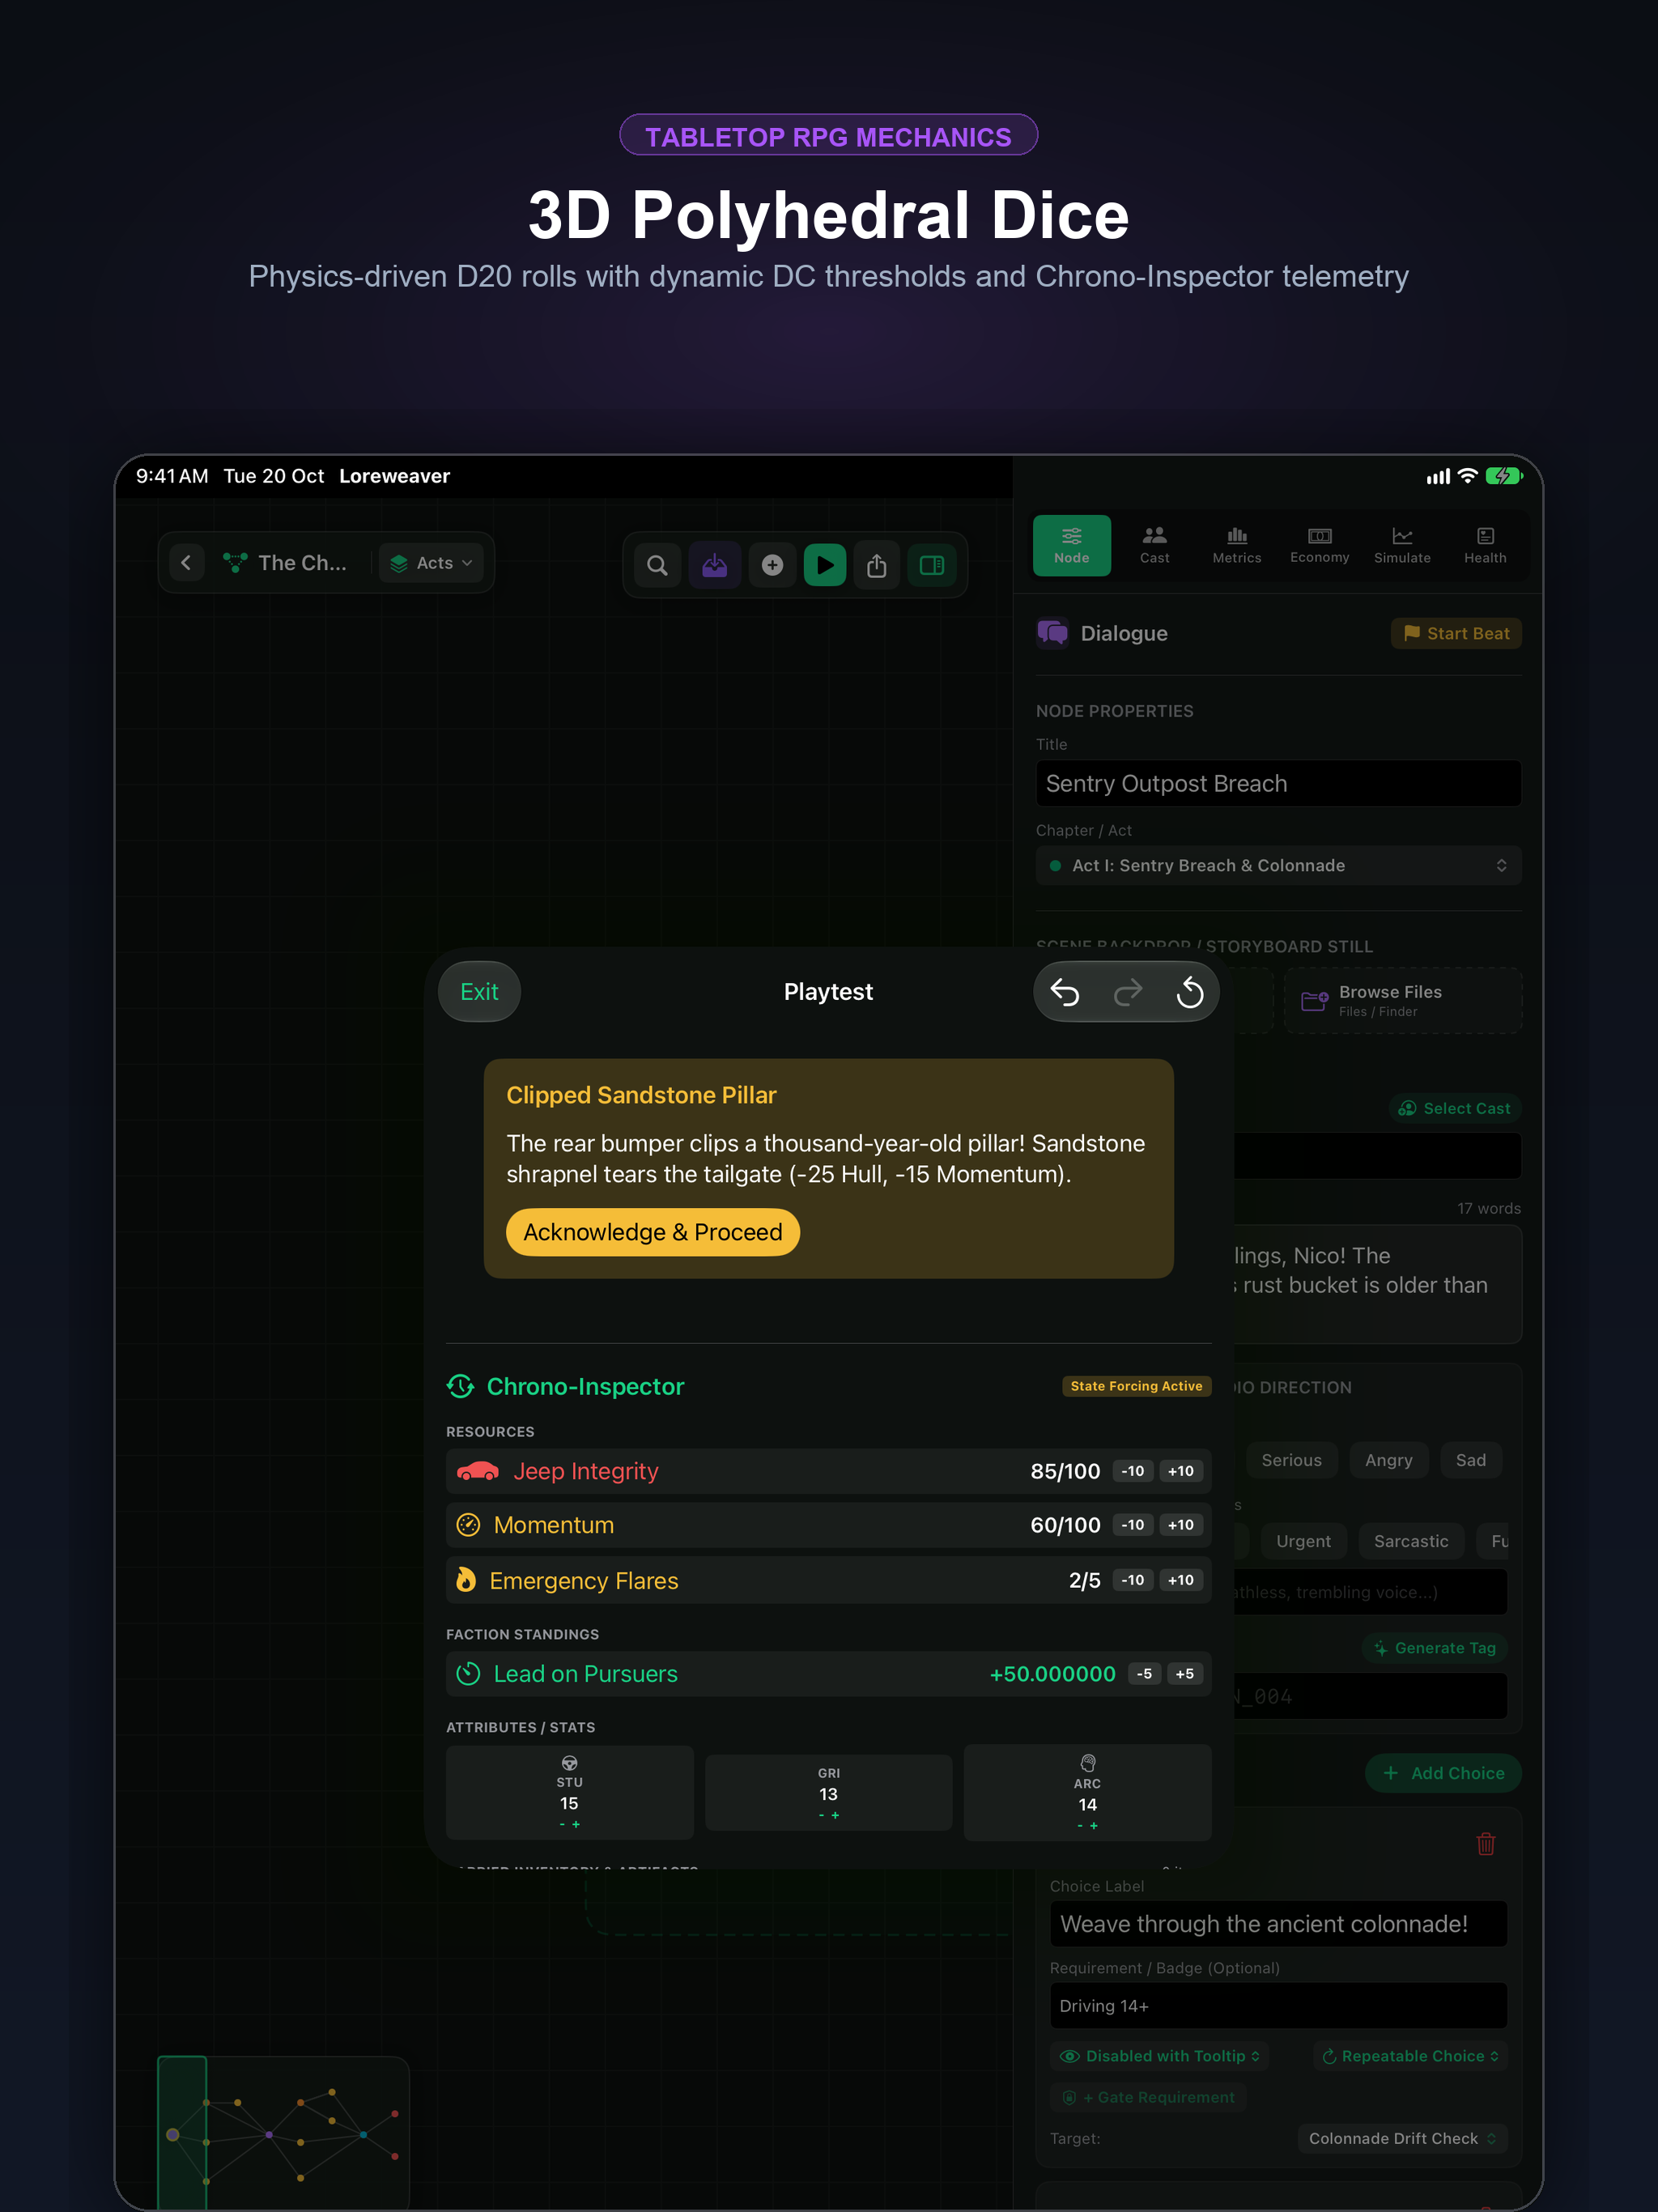Screen dimensions: 1658x2212
Task: Click the import tray icon in toolbar
Action: pyautogui.click(x=714, y=565)
